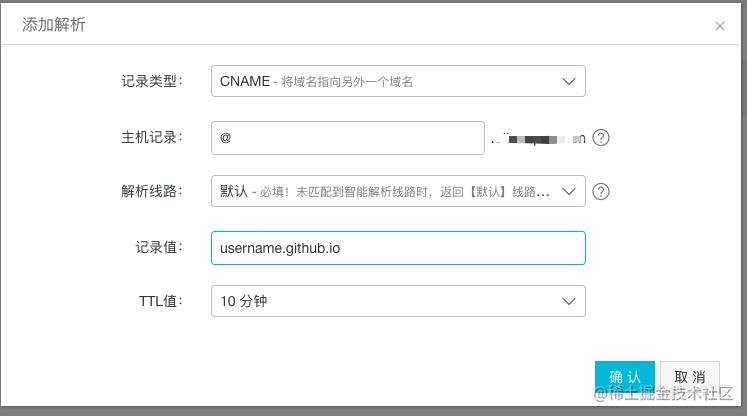Click the TTL值 label text
This screenshot has width=747, height=416.
click(161, 301)
